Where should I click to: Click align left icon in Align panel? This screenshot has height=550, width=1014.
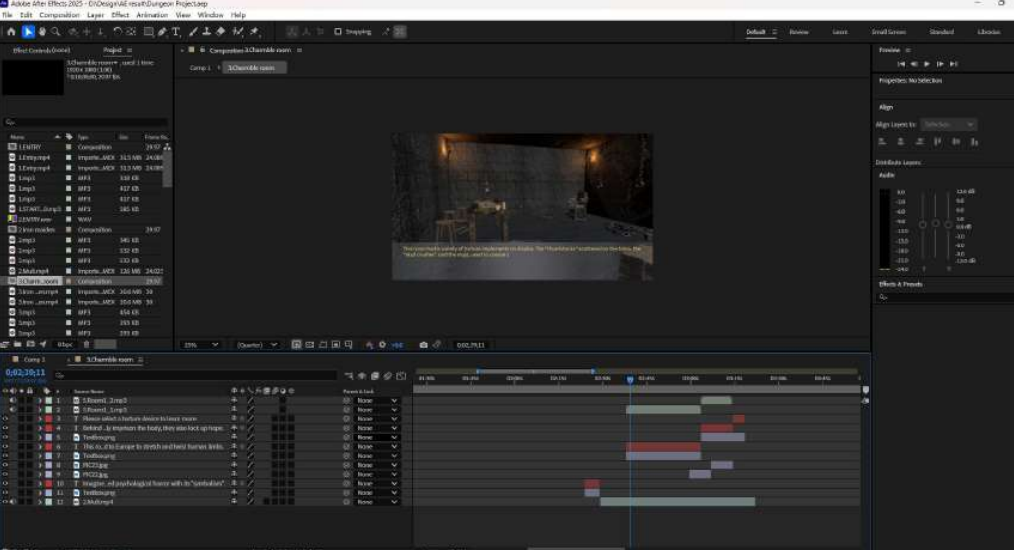(882, 141)
